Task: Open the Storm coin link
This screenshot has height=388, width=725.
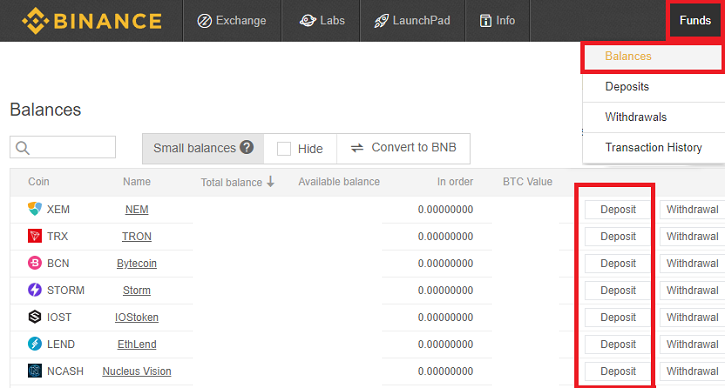Action: pos(137,290)
